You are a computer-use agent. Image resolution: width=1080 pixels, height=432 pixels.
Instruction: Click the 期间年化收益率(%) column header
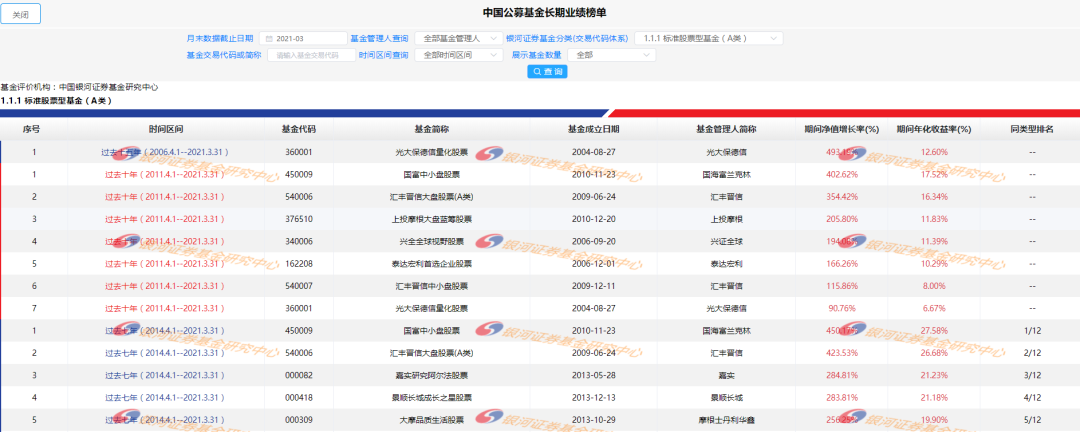coord(935,129)
